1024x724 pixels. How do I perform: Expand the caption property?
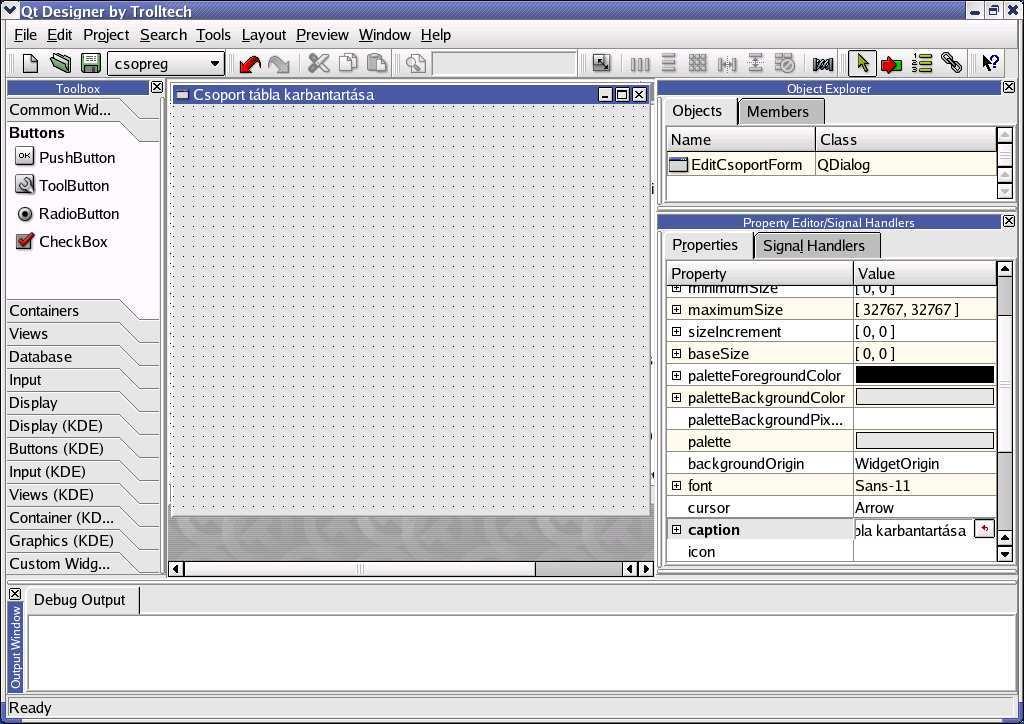pyautogui.click(x=677, y=529)
